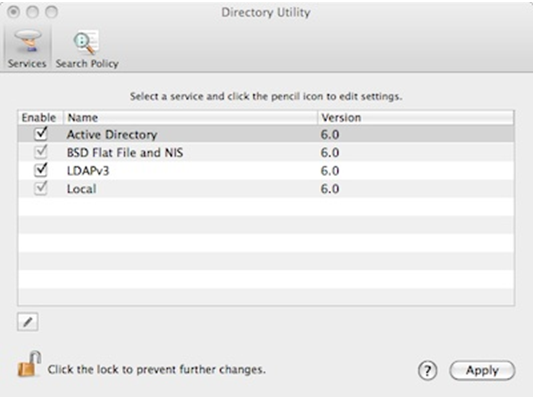Open help with the question mark button

click(x=427, y=370)
